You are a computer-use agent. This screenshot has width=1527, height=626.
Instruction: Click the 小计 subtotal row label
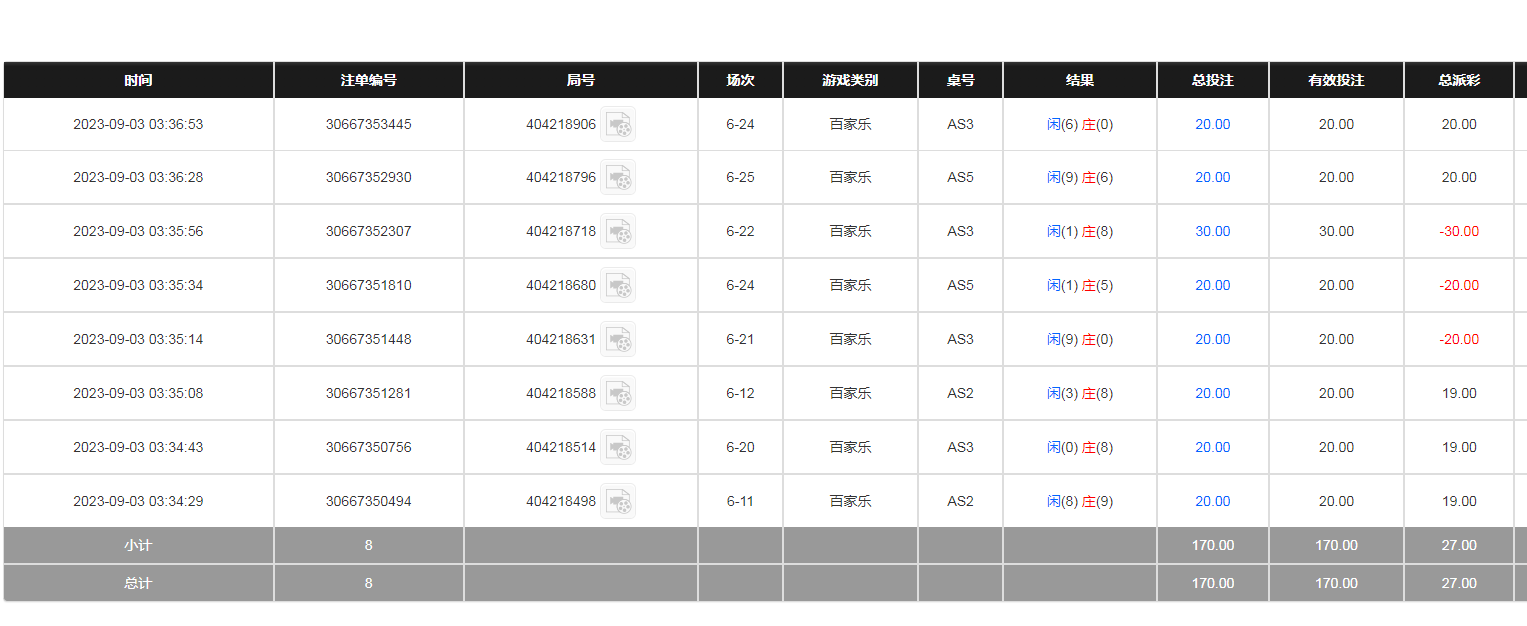(x=138, y=545)
